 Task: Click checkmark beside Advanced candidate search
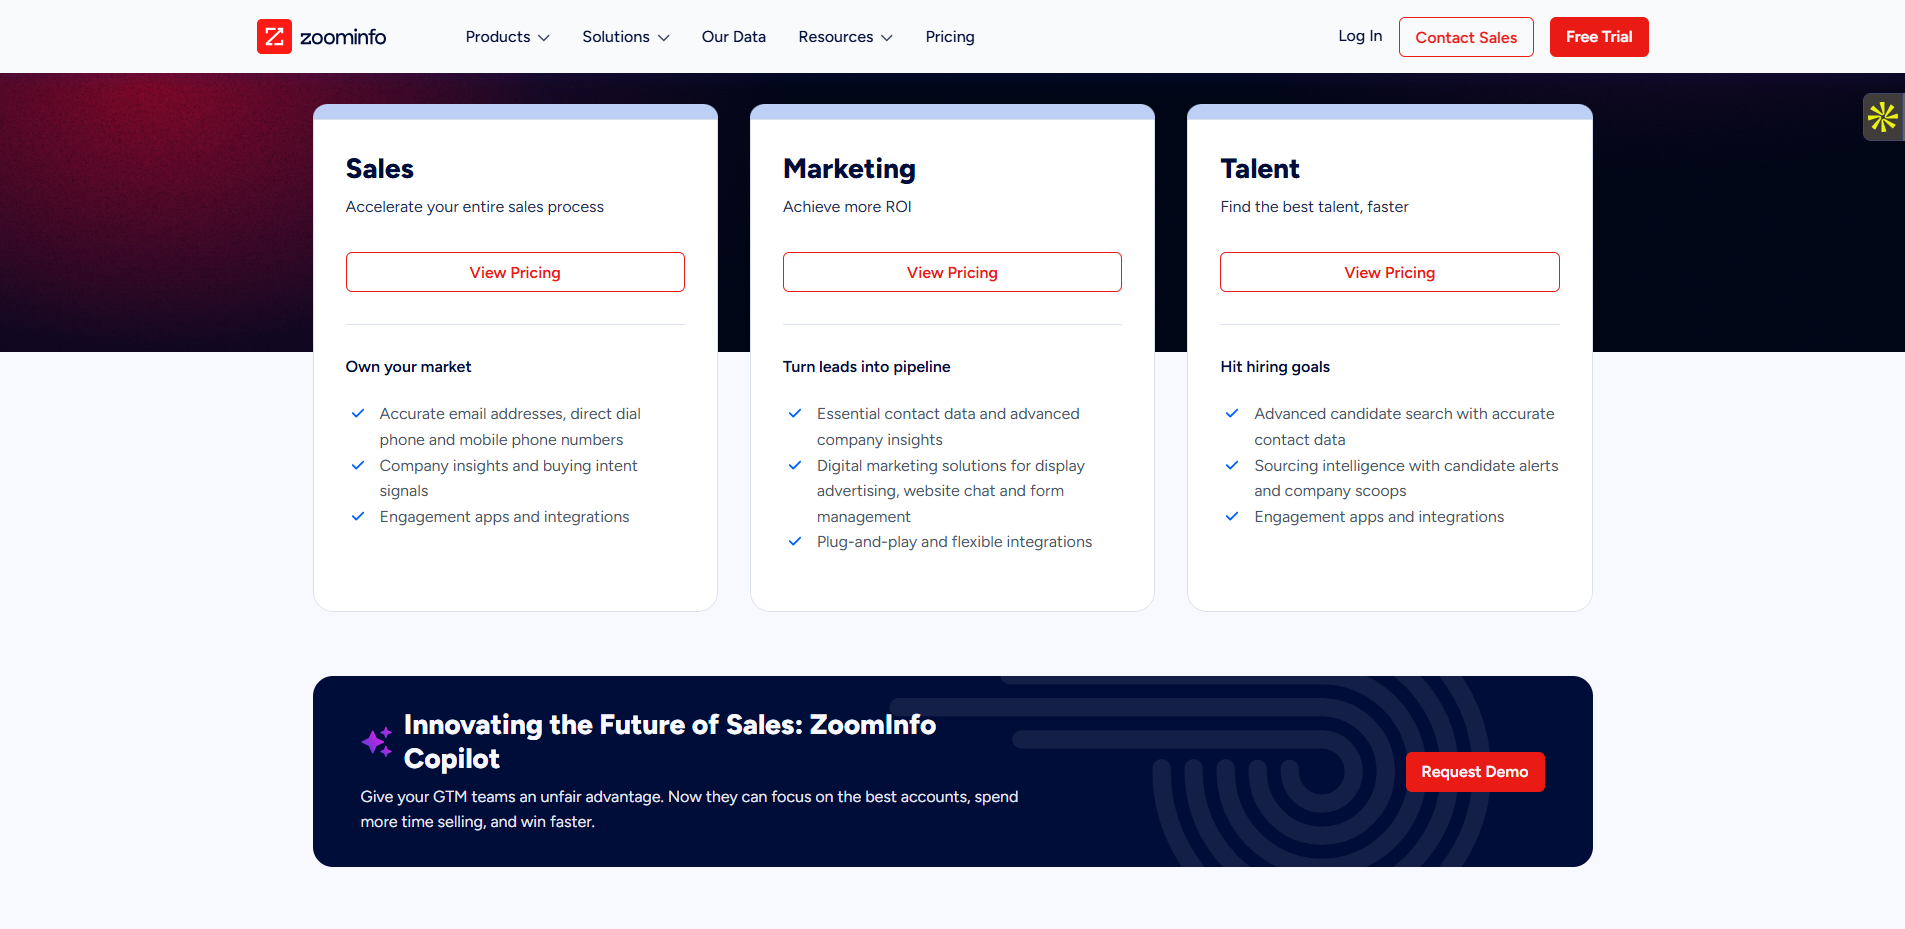(x=1232, y=414)
